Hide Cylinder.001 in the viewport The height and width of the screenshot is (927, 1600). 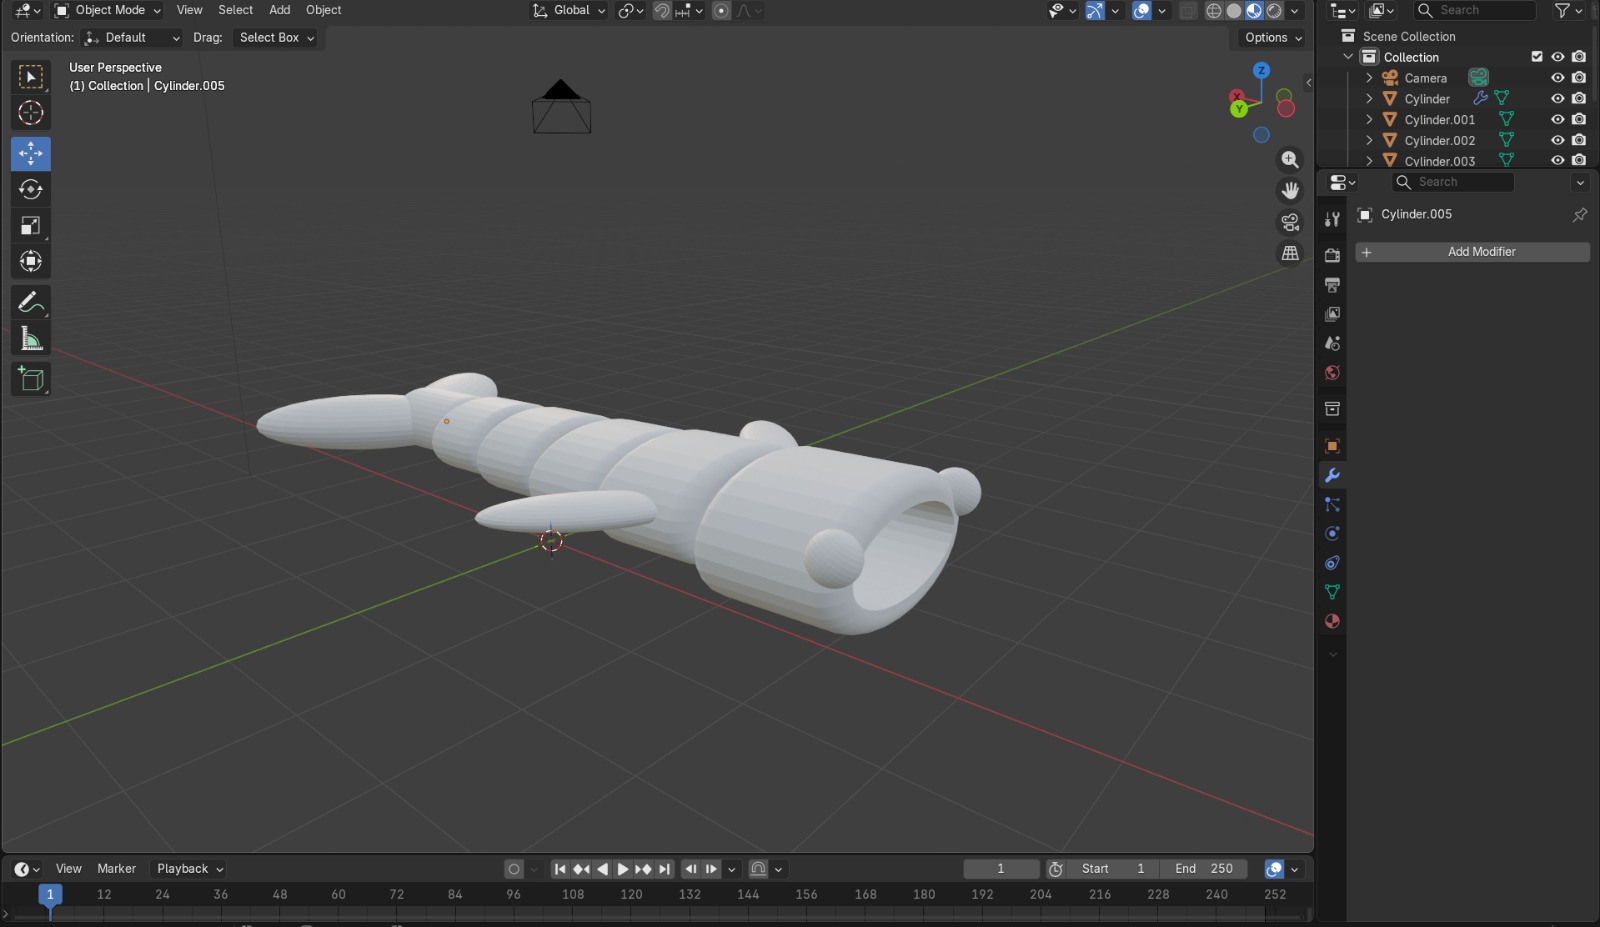[1558, 119]
